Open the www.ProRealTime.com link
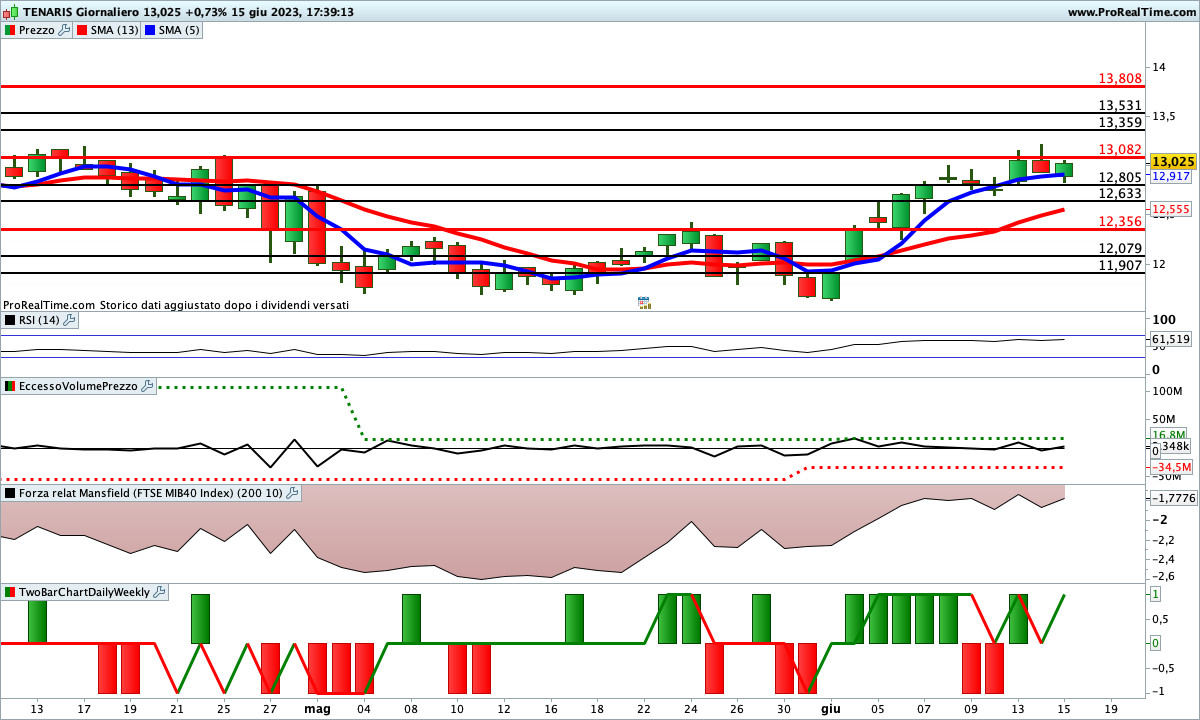Viewport: 1200px width, 720px height. (x=1130, y=12)
